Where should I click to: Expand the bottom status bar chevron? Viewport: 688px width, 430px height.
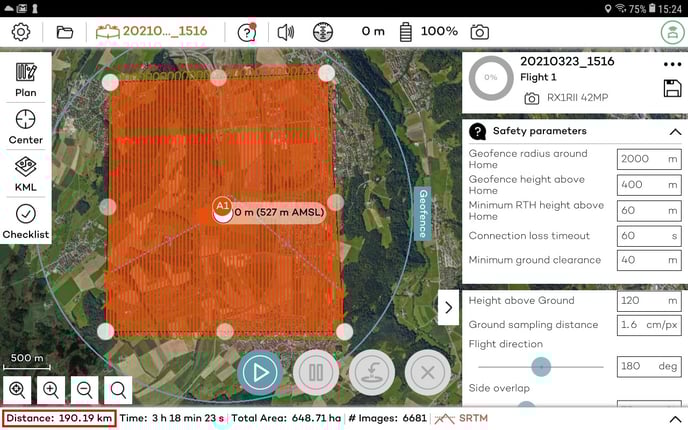click(x=675, y=418)
